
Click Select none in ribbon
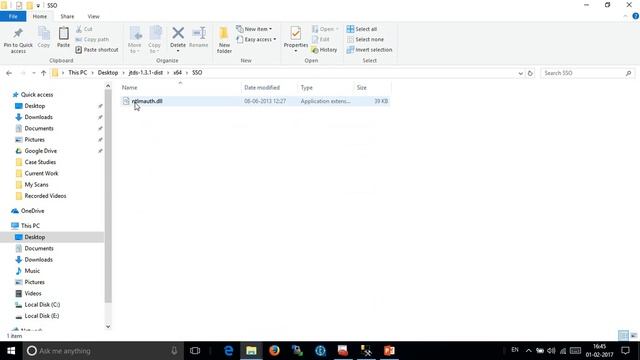coord(365,39)
